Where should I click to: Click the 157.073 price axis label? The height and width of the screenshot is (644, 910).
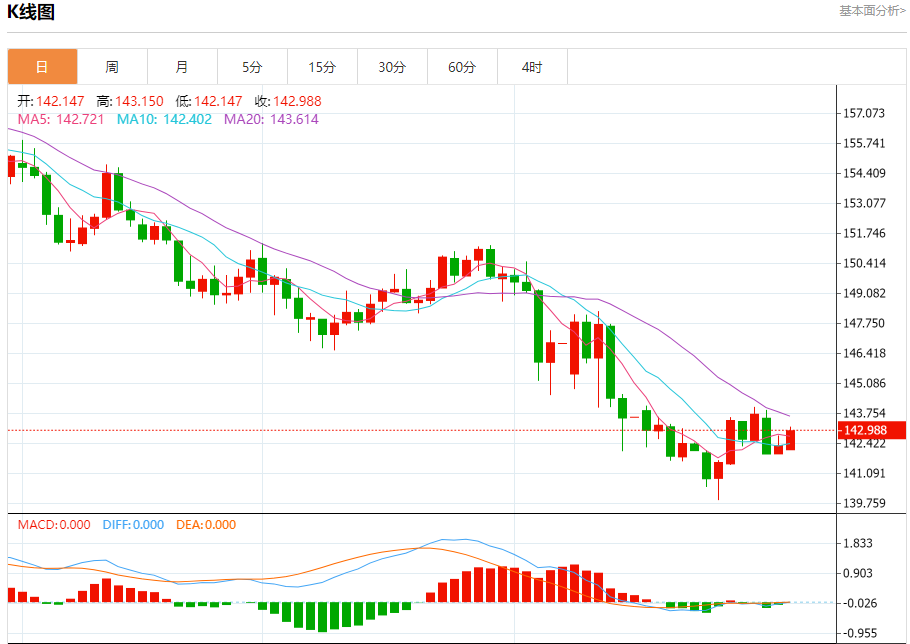[x=864, y=113]
